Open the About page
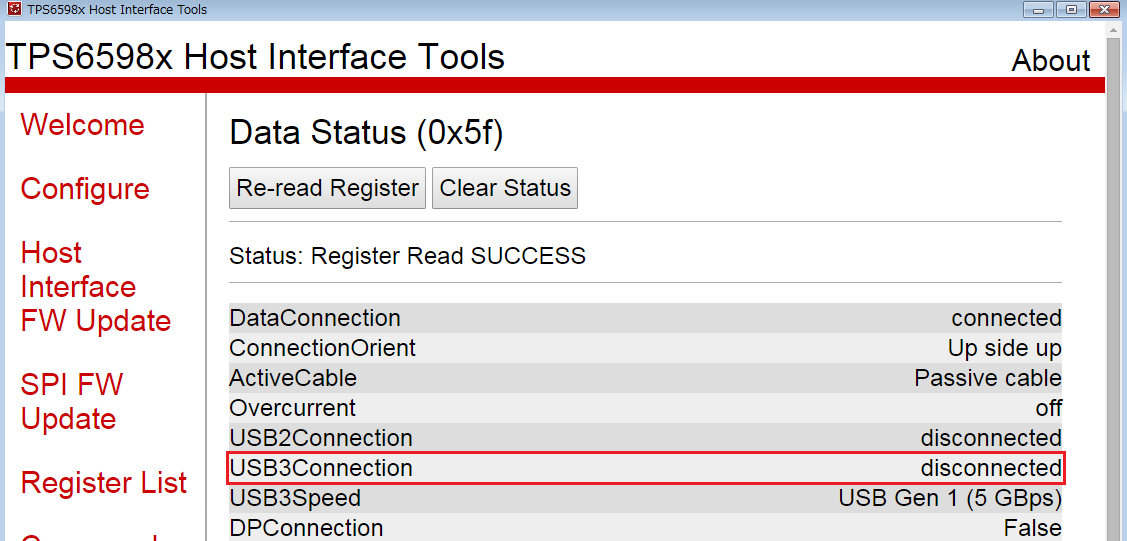1127x541 pixels. (x=1051, y=61)
